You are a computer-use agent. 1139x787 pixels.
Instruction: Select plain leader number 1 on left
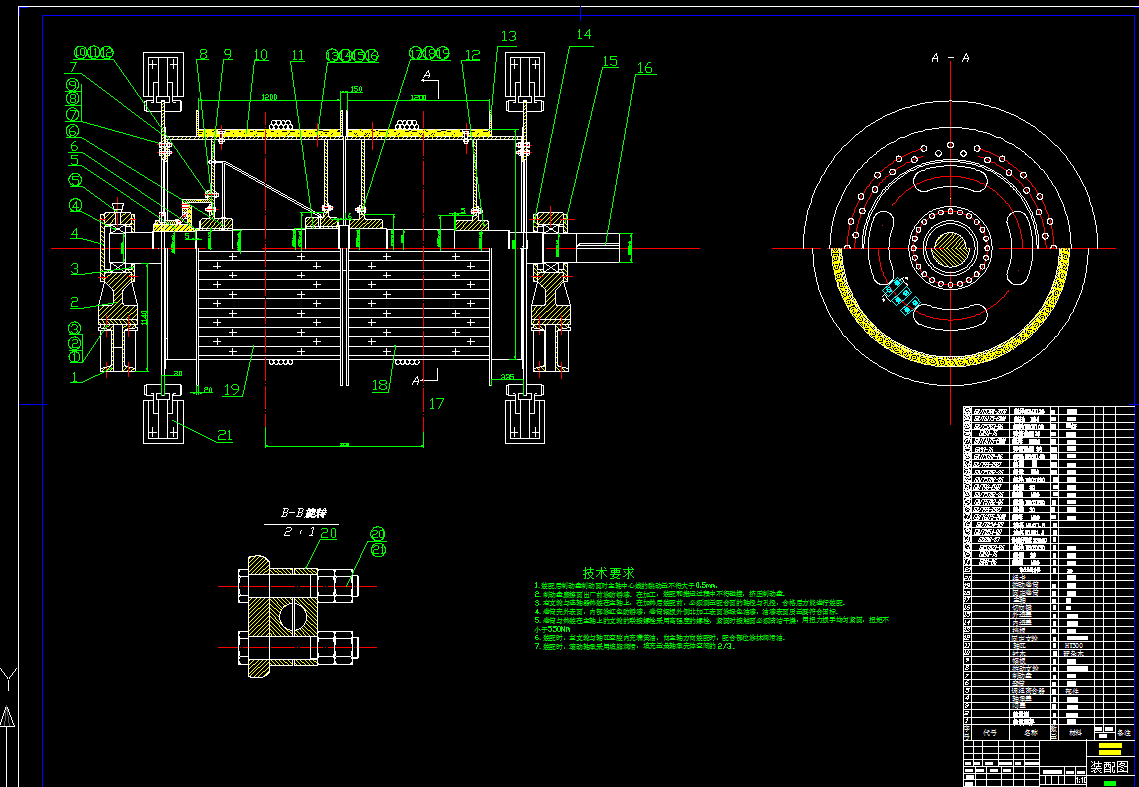73,376
